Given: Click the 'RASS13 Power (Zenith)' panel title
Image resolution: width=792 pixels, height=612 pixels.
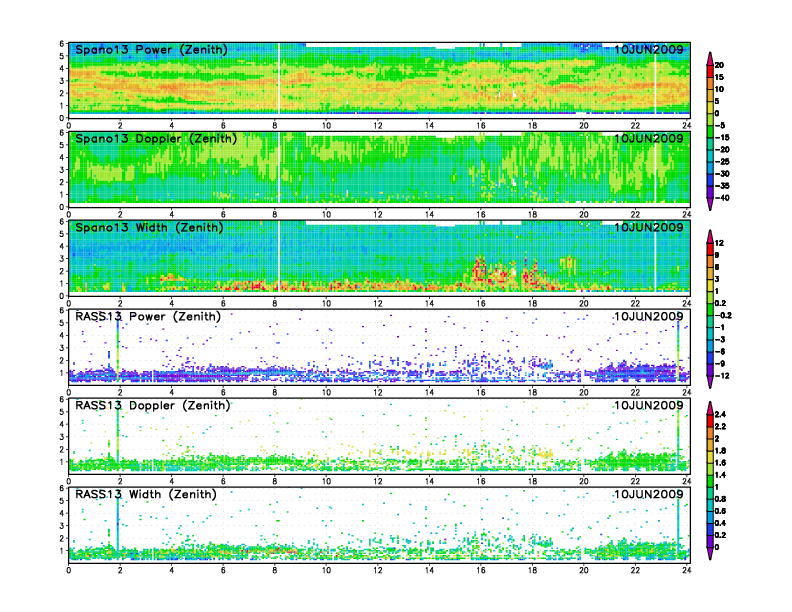Looking at the screenshot, I should [148, 317].
